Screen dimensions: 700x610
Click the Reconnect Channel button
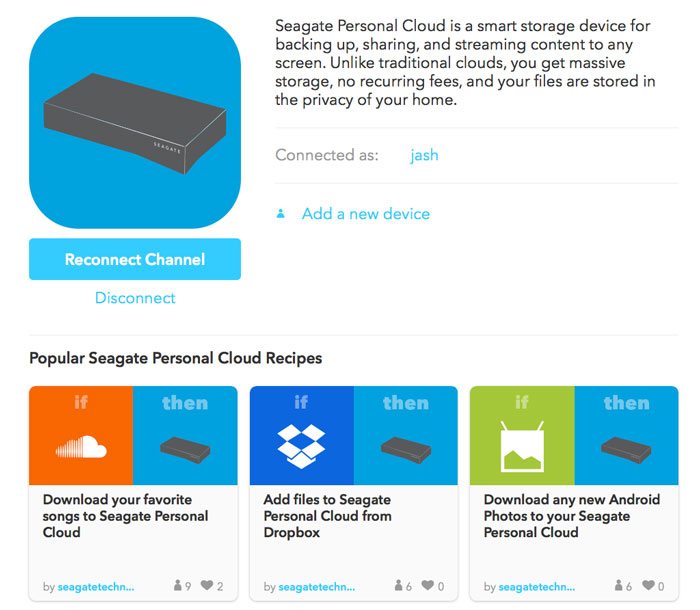(x=135, y=260)
